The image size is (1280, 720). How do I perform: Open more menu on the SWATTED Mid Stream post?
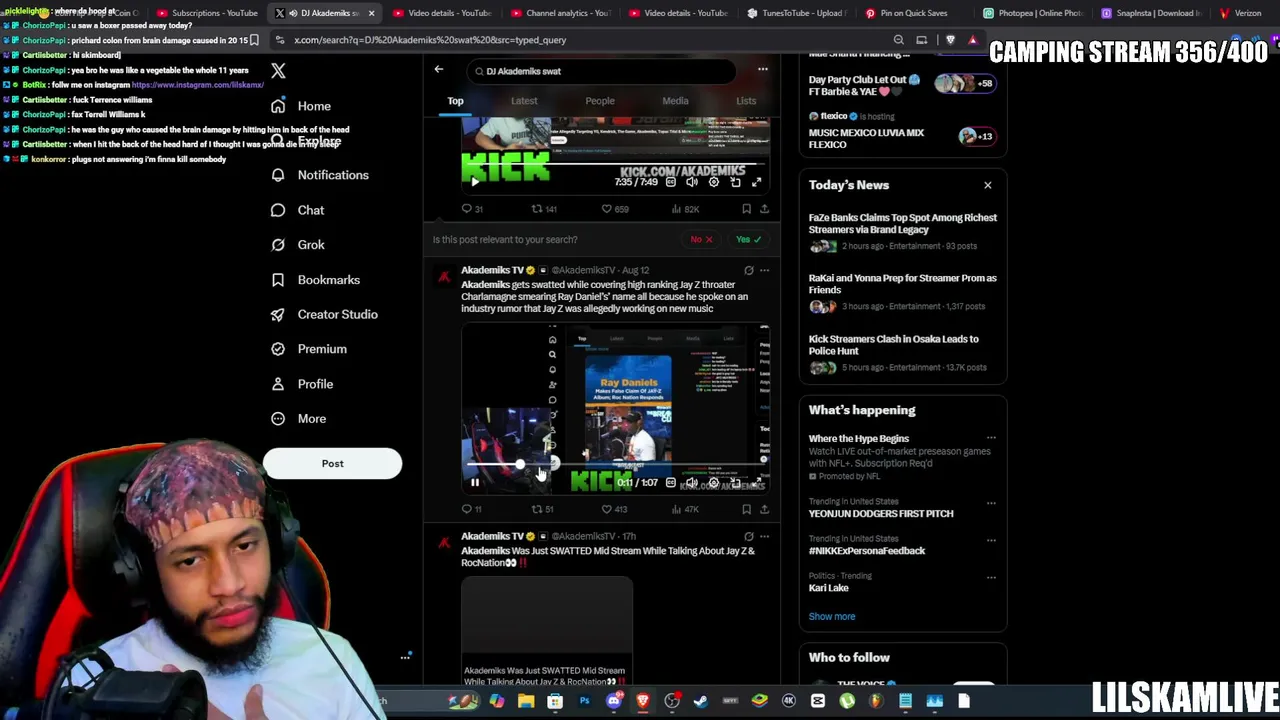765,536
